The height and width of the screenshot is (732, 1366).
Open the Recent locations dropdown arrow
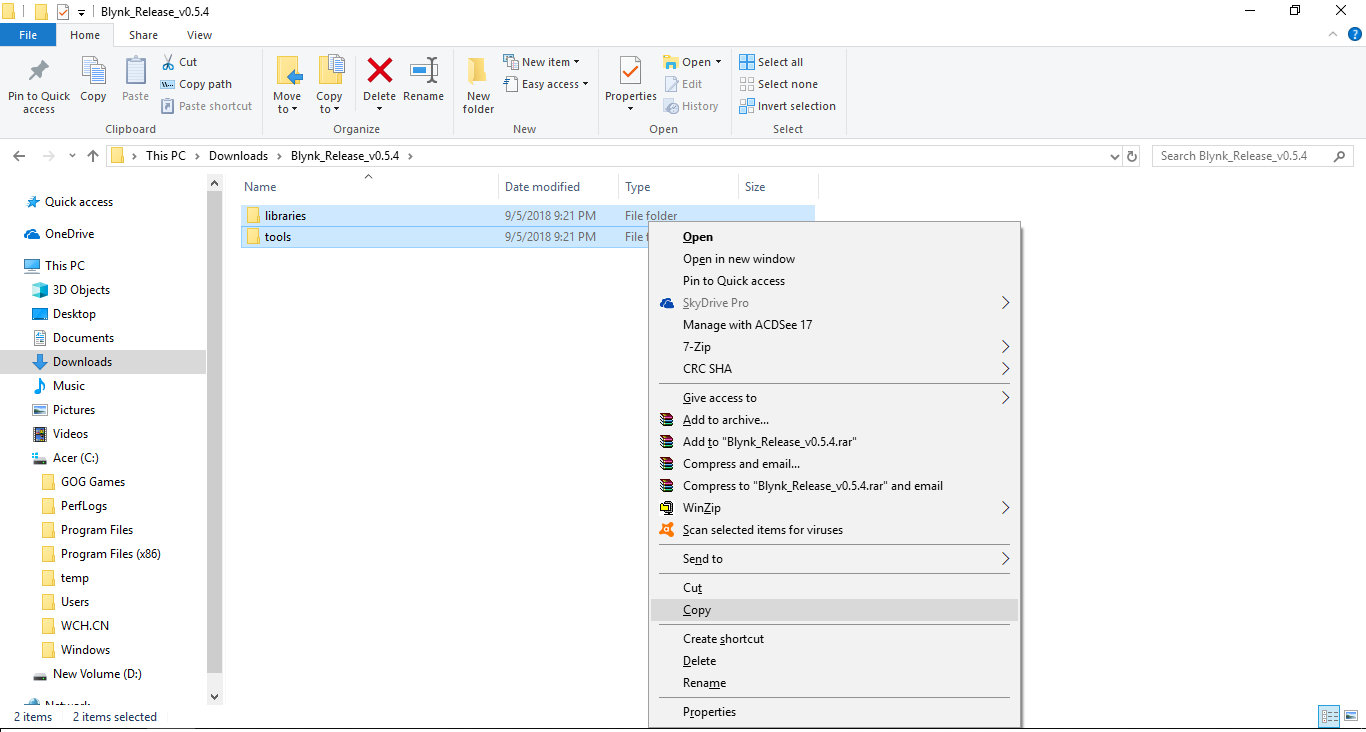(72, 156)
